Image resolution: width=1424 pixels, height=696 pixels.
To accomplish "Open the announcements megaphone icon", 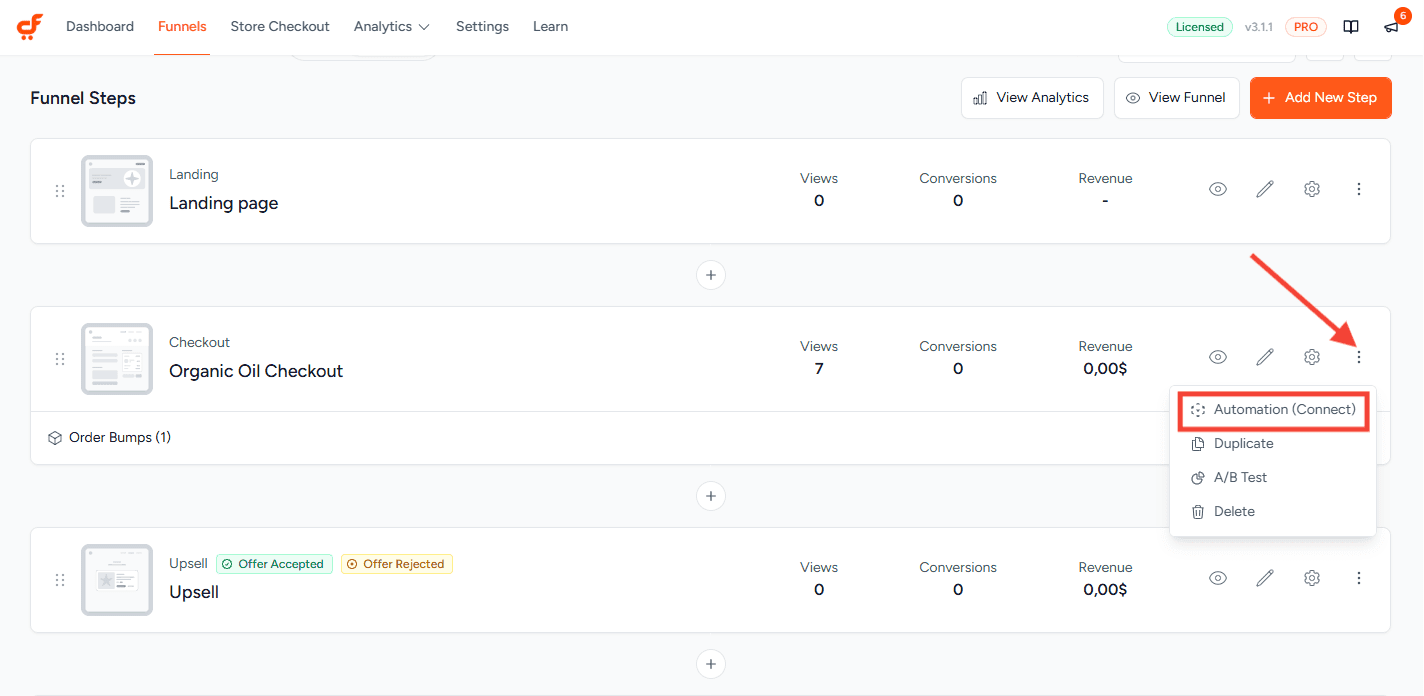I will pyautogui.click(x=1391, y=27).
